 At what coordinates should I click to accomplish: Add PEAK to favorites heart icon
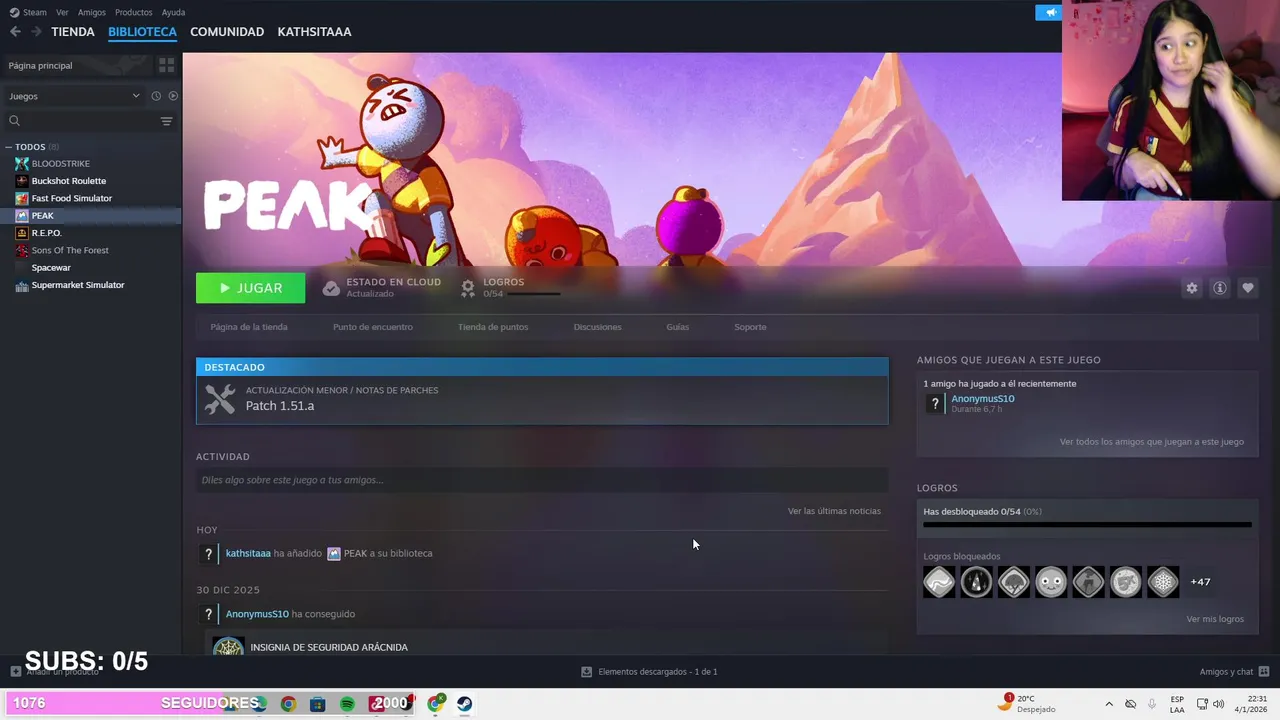point(1247,288)
